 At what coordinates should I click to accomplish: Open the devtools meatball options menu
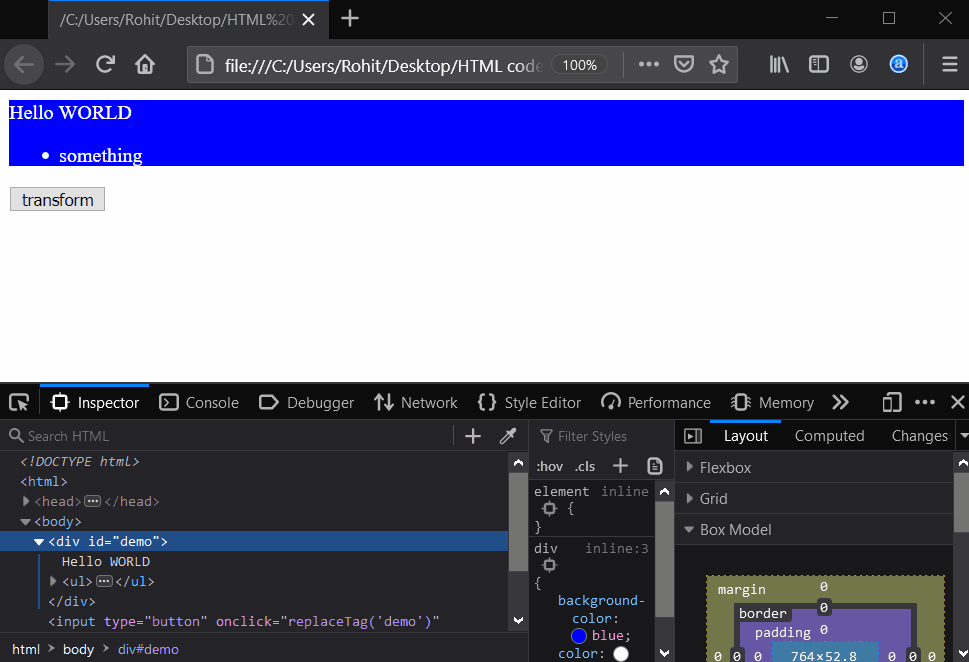pyautogui.click(x=925, y=401)
